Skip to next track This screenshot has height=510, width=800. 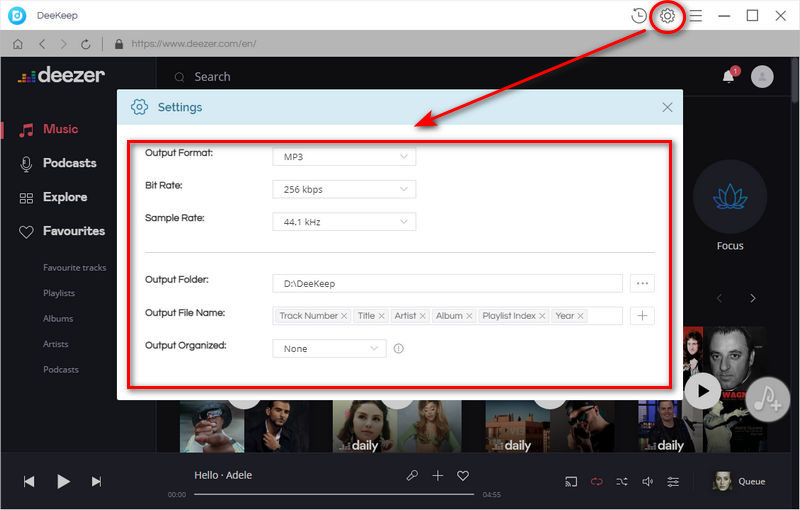point(96,481)
